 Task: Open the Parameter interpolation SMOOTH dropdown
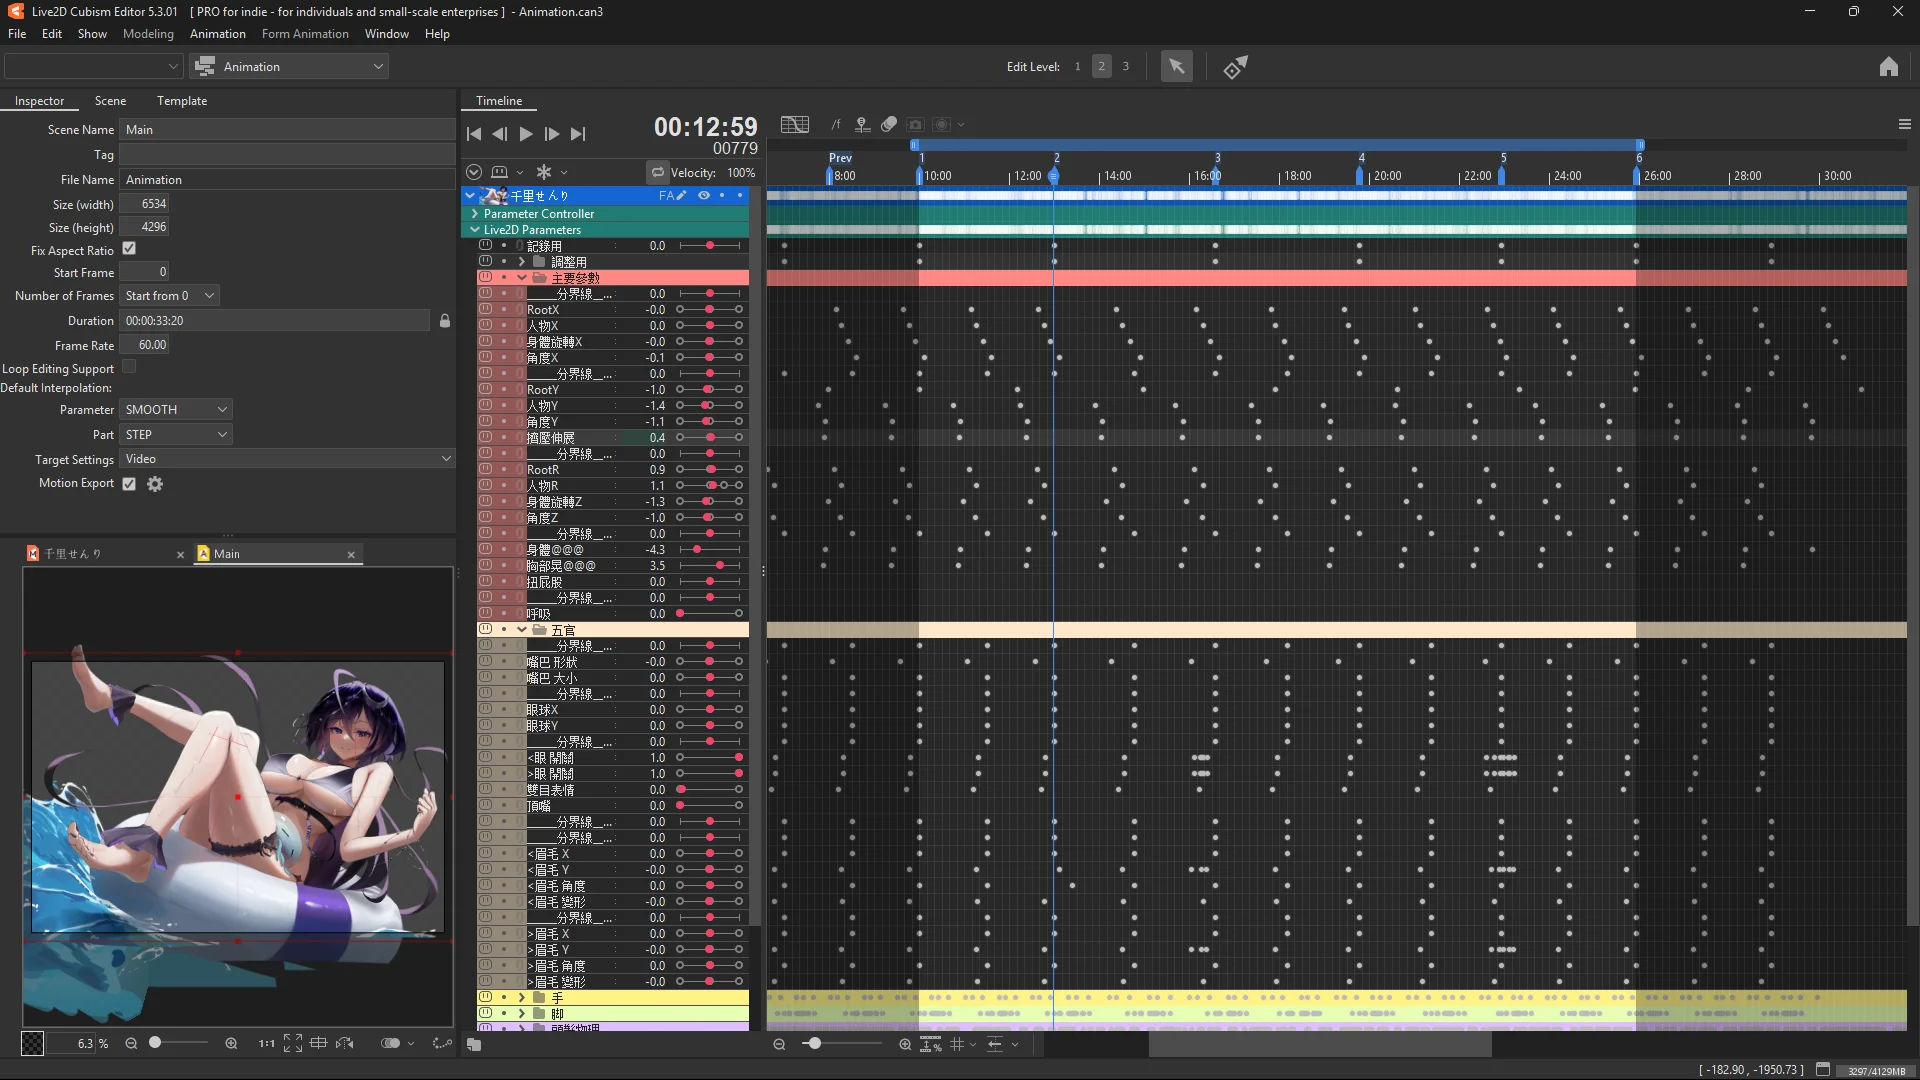coord(176,410)
